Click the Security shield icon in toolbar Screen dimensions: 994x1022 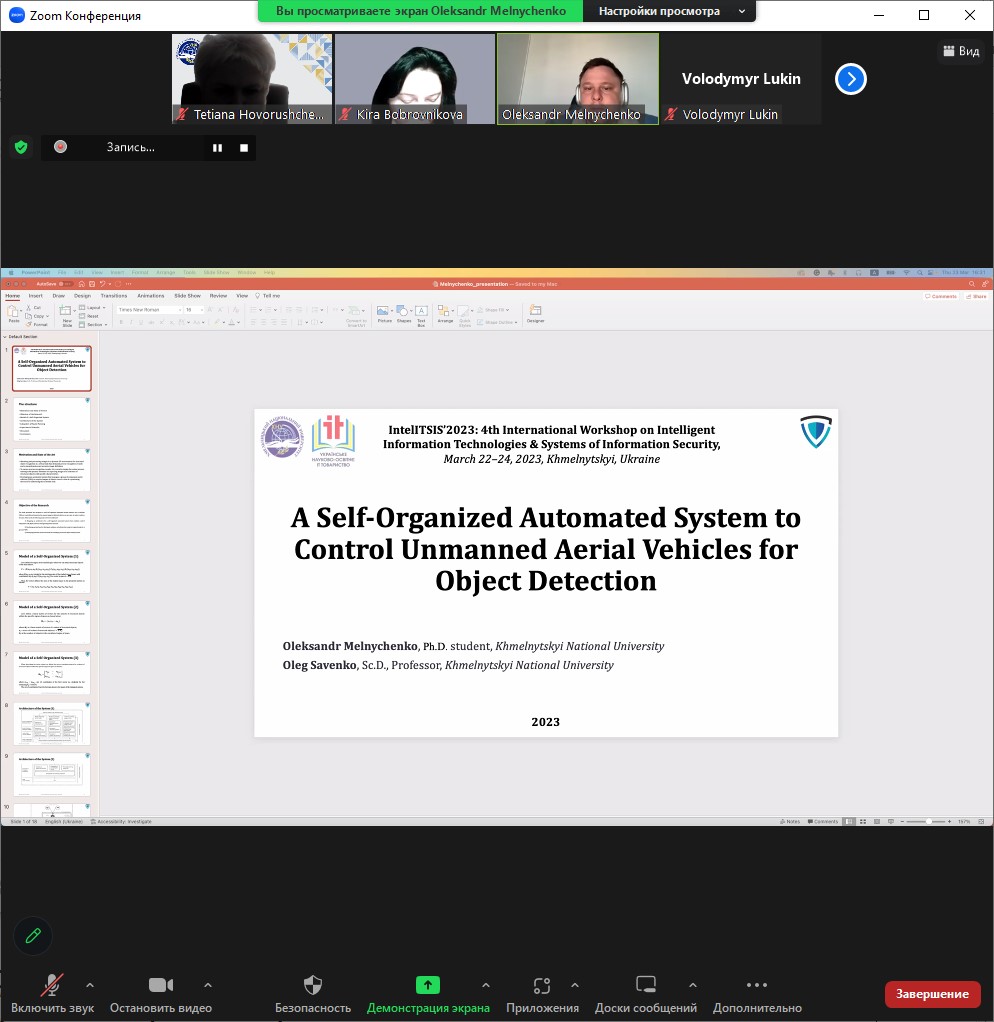(313, 985)
